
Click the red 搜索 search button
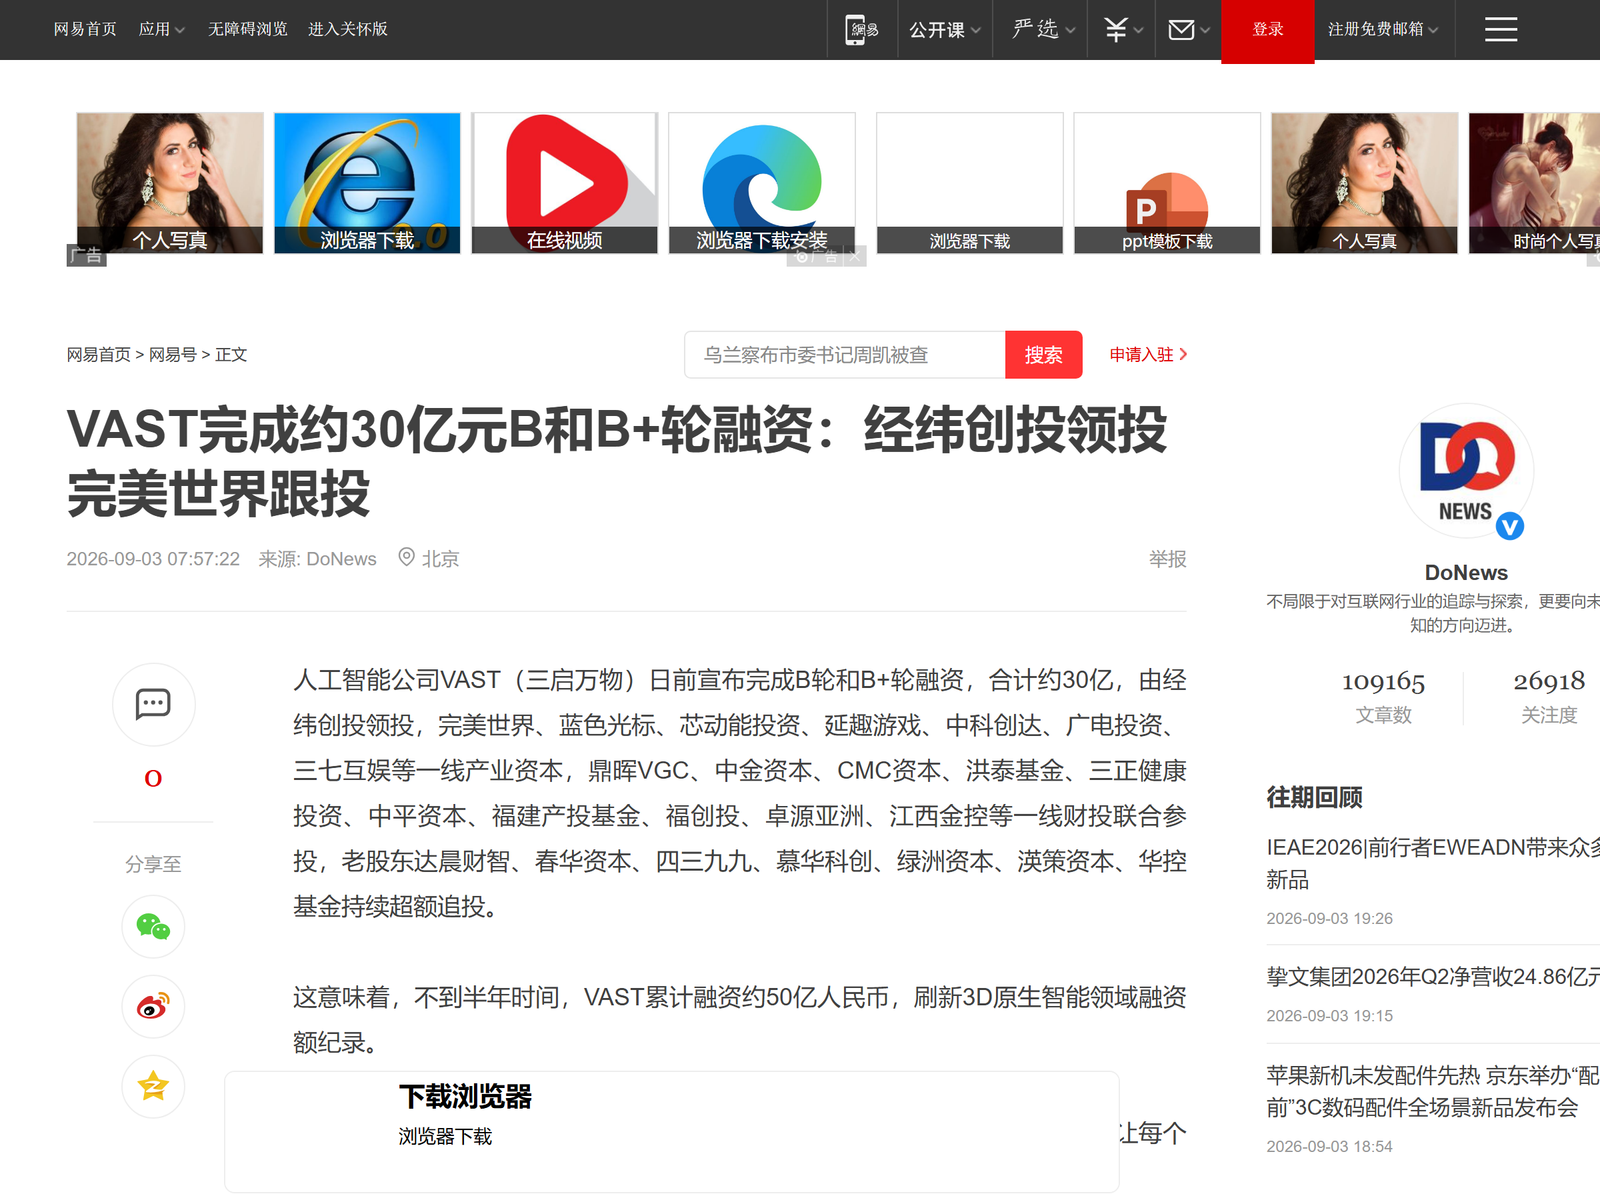click(x=1044, y=355)
